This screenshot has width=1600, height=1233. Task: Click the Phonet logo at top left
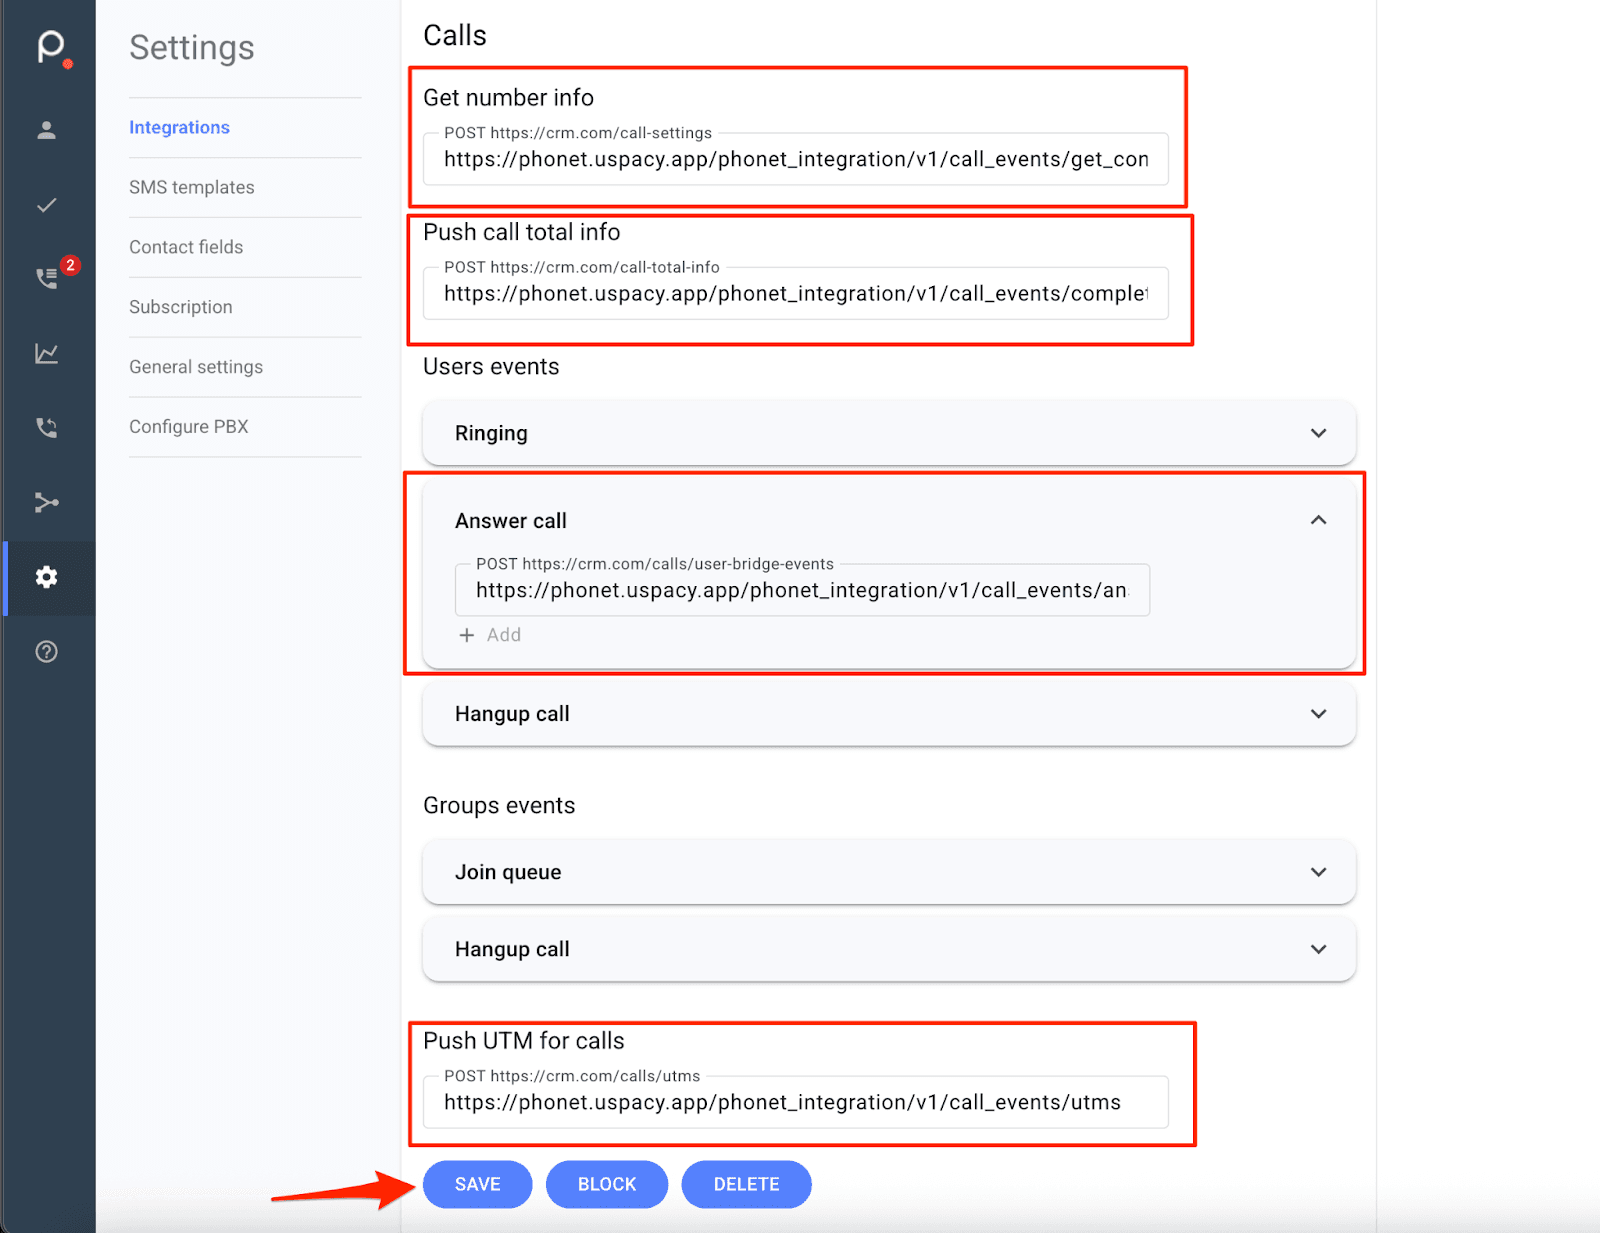click(x=51, y=46)
